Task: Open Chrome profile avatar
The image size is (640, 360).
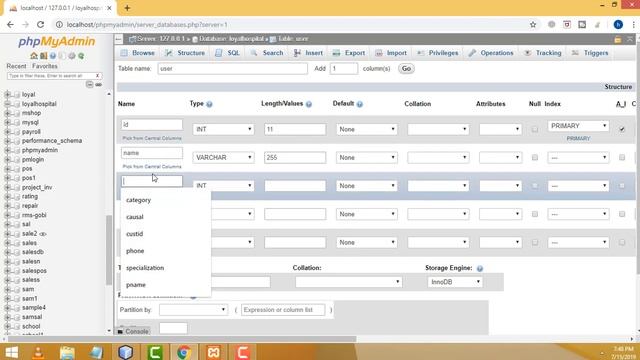Action: tap(618, 24)
